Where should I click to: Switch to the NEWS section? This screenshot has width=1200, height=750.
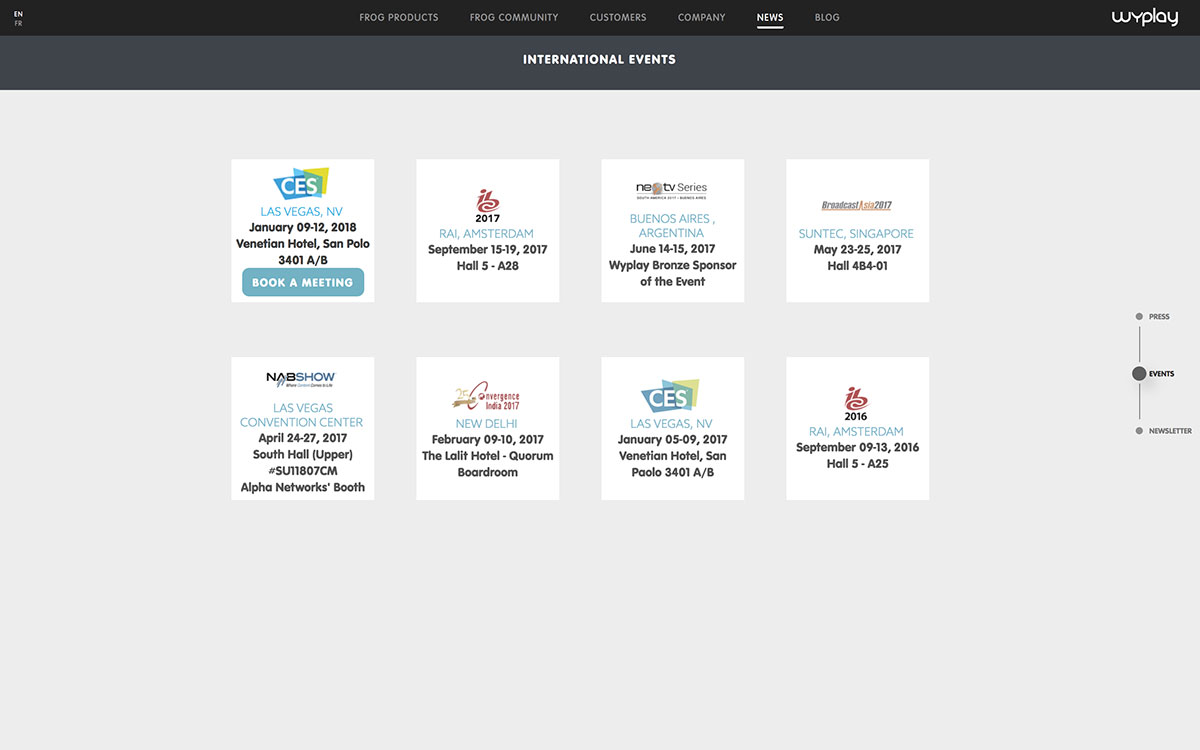[x=770, y=17]
